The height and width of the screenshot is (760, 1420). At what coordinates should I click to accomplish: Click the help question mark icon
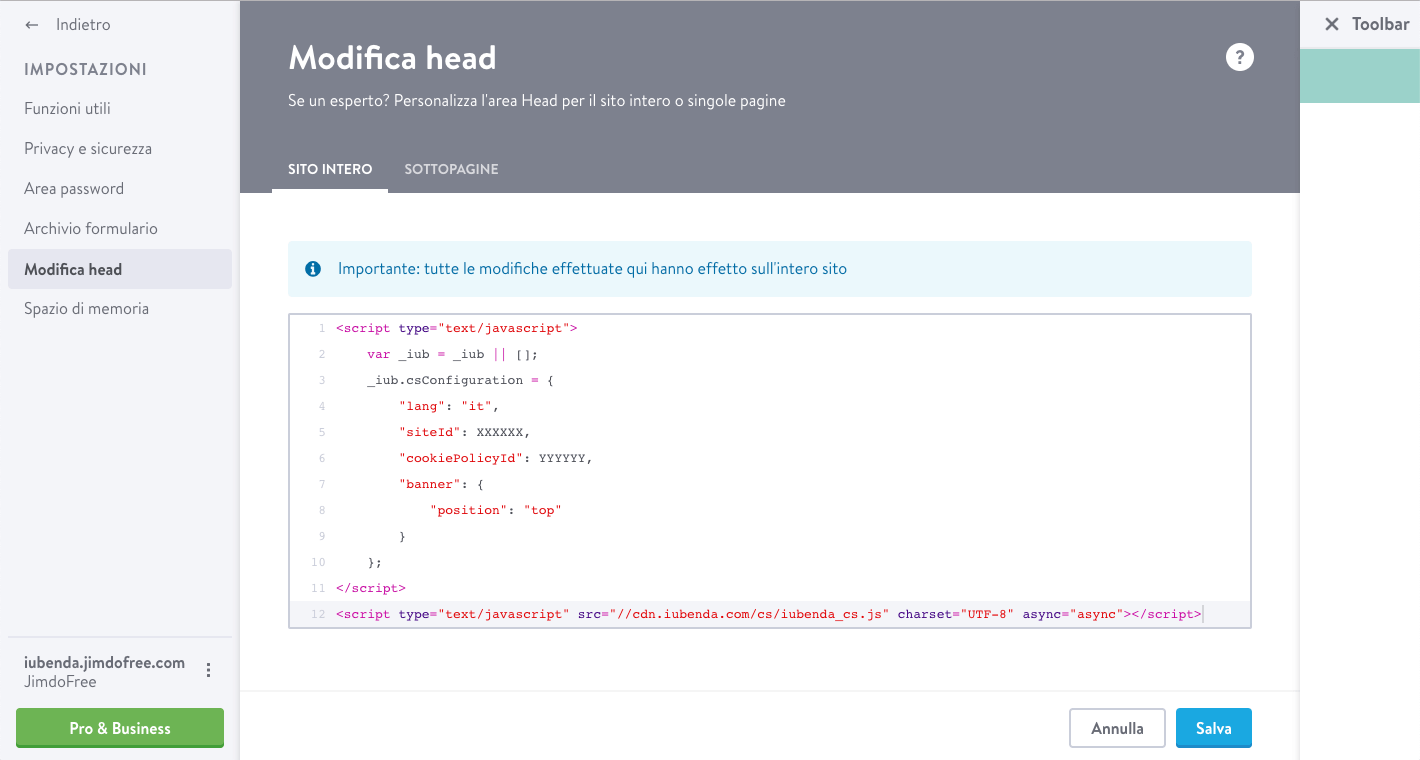coord(1239,57)
